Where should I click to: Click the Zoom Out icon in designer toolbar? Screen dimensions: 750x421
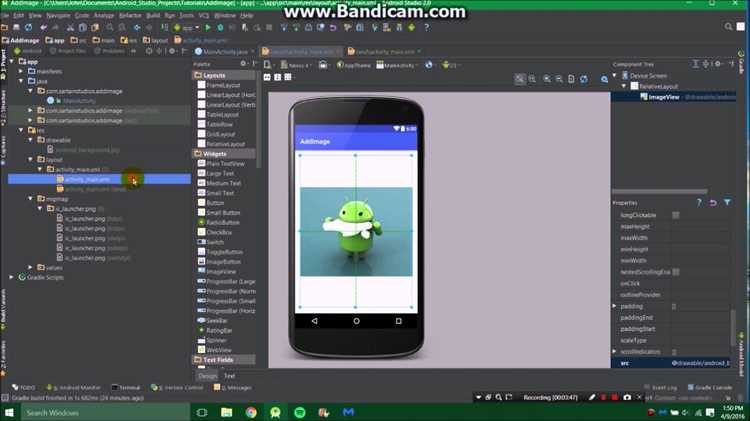point(559,79)
